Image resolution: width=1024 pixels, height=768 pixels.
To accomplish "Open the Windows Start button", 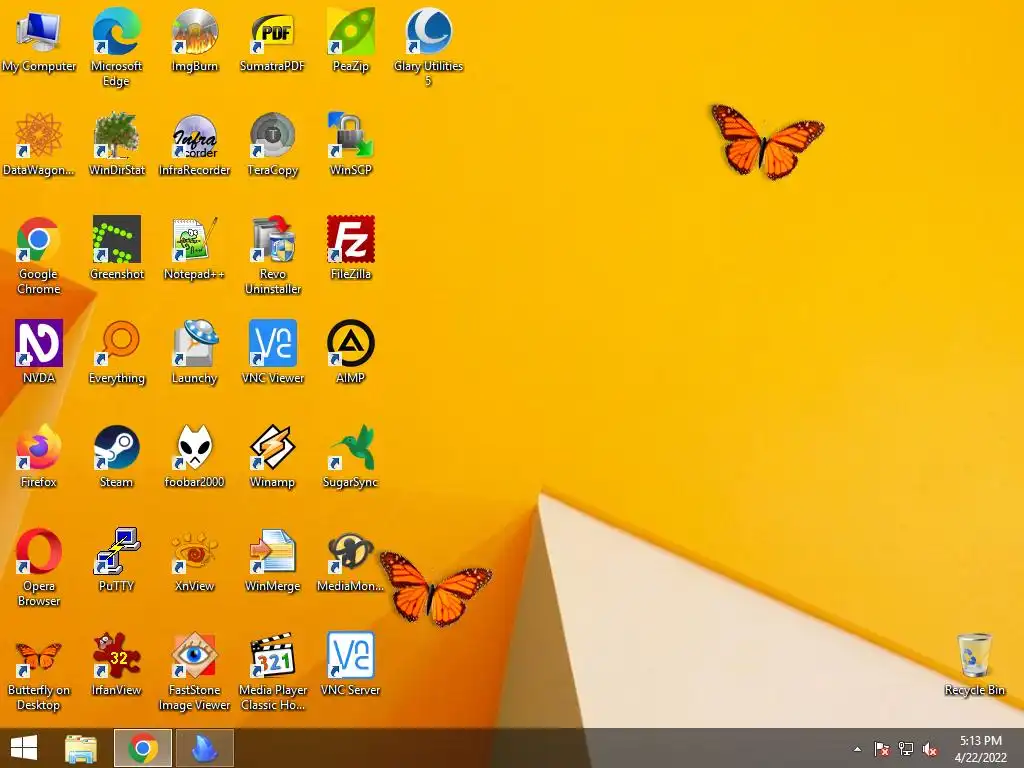I will (24, 748).
